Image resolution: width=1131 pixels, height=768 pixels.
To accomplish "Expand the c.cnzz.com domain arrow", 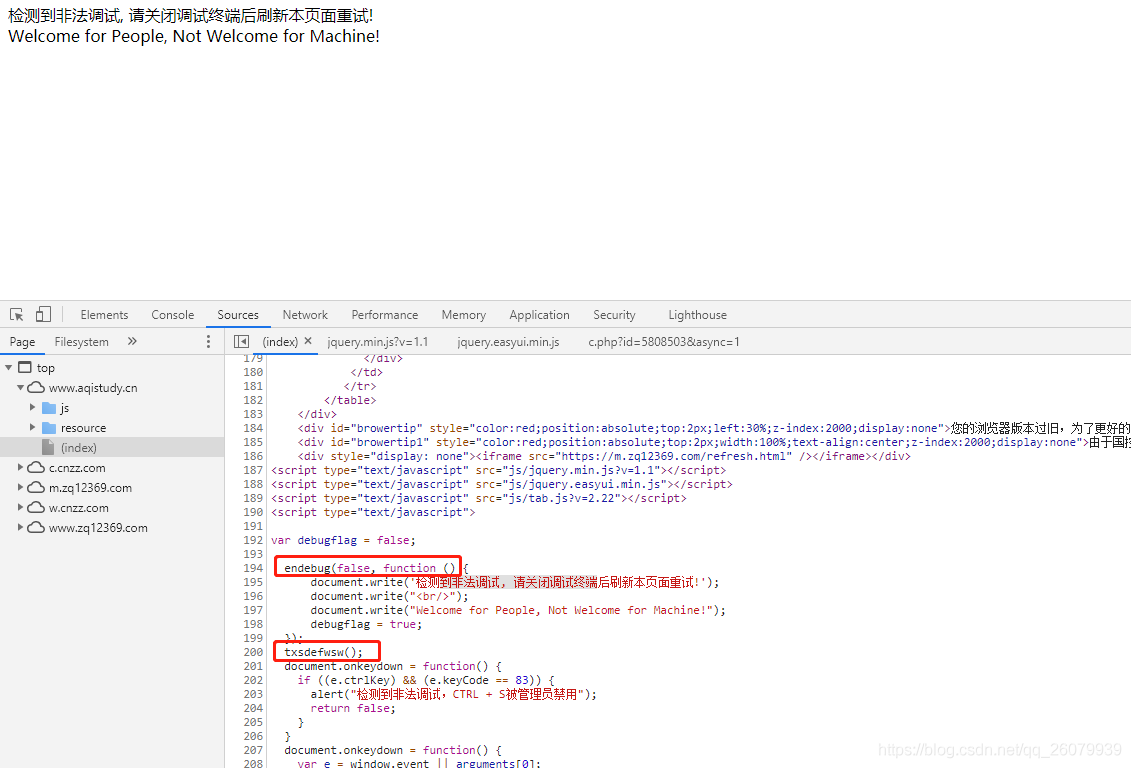I will coord(20,467).
